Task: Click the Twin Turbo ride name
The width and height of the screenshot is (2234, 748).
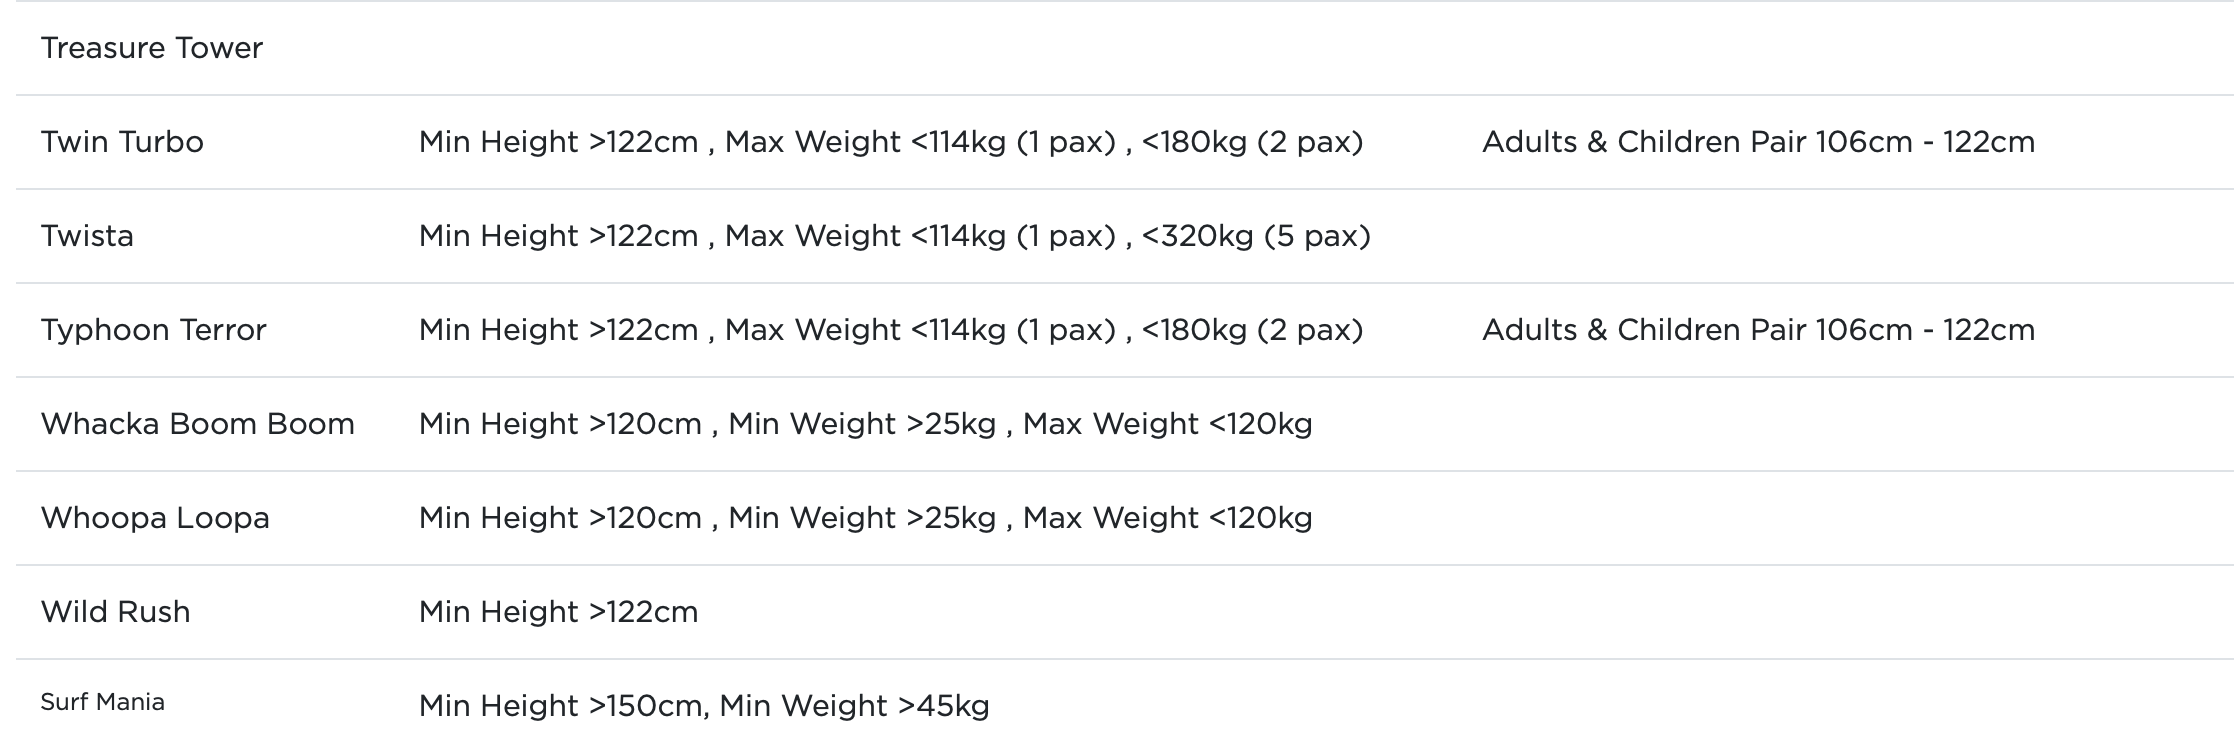Action: coord(122,142)
